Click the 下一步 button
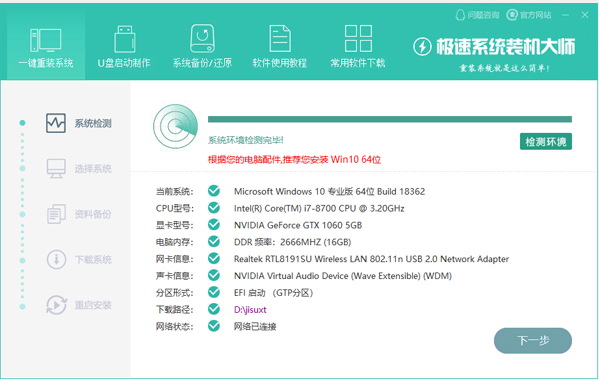 [x=533, y=340]
